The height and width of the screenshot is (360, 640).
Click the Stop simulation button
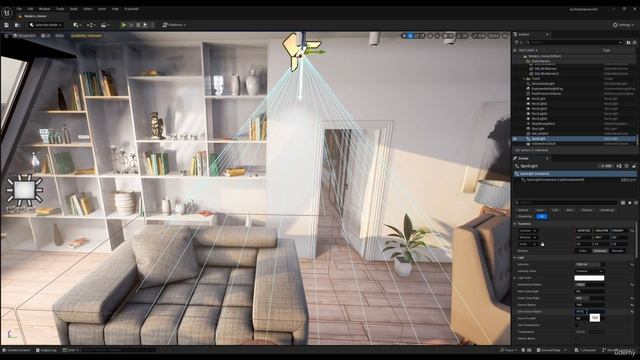tap(138, 25)
